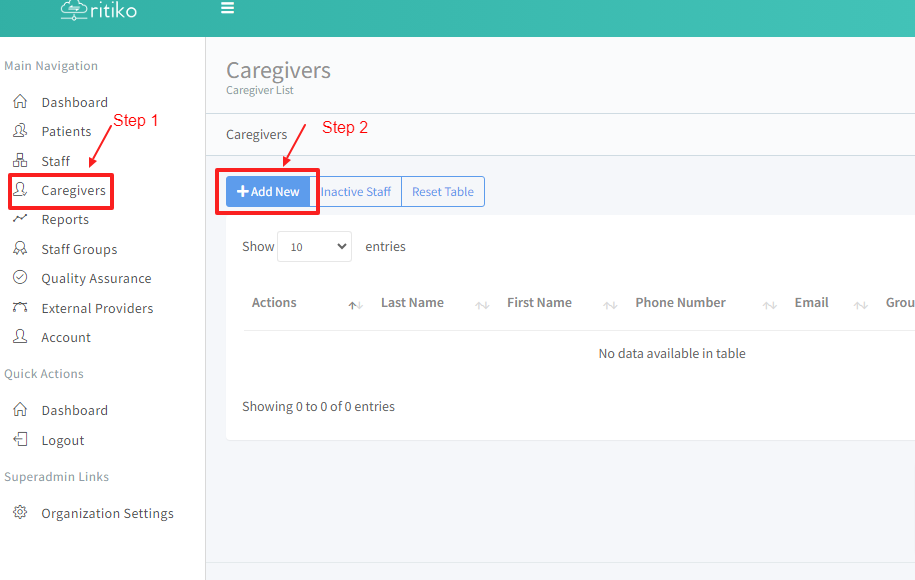The height and width of the screenshot is (580, 915).
Task: Click the Dashboard home icon in Main Navigation
Action: pyautogui.click(x=20, y=102)
